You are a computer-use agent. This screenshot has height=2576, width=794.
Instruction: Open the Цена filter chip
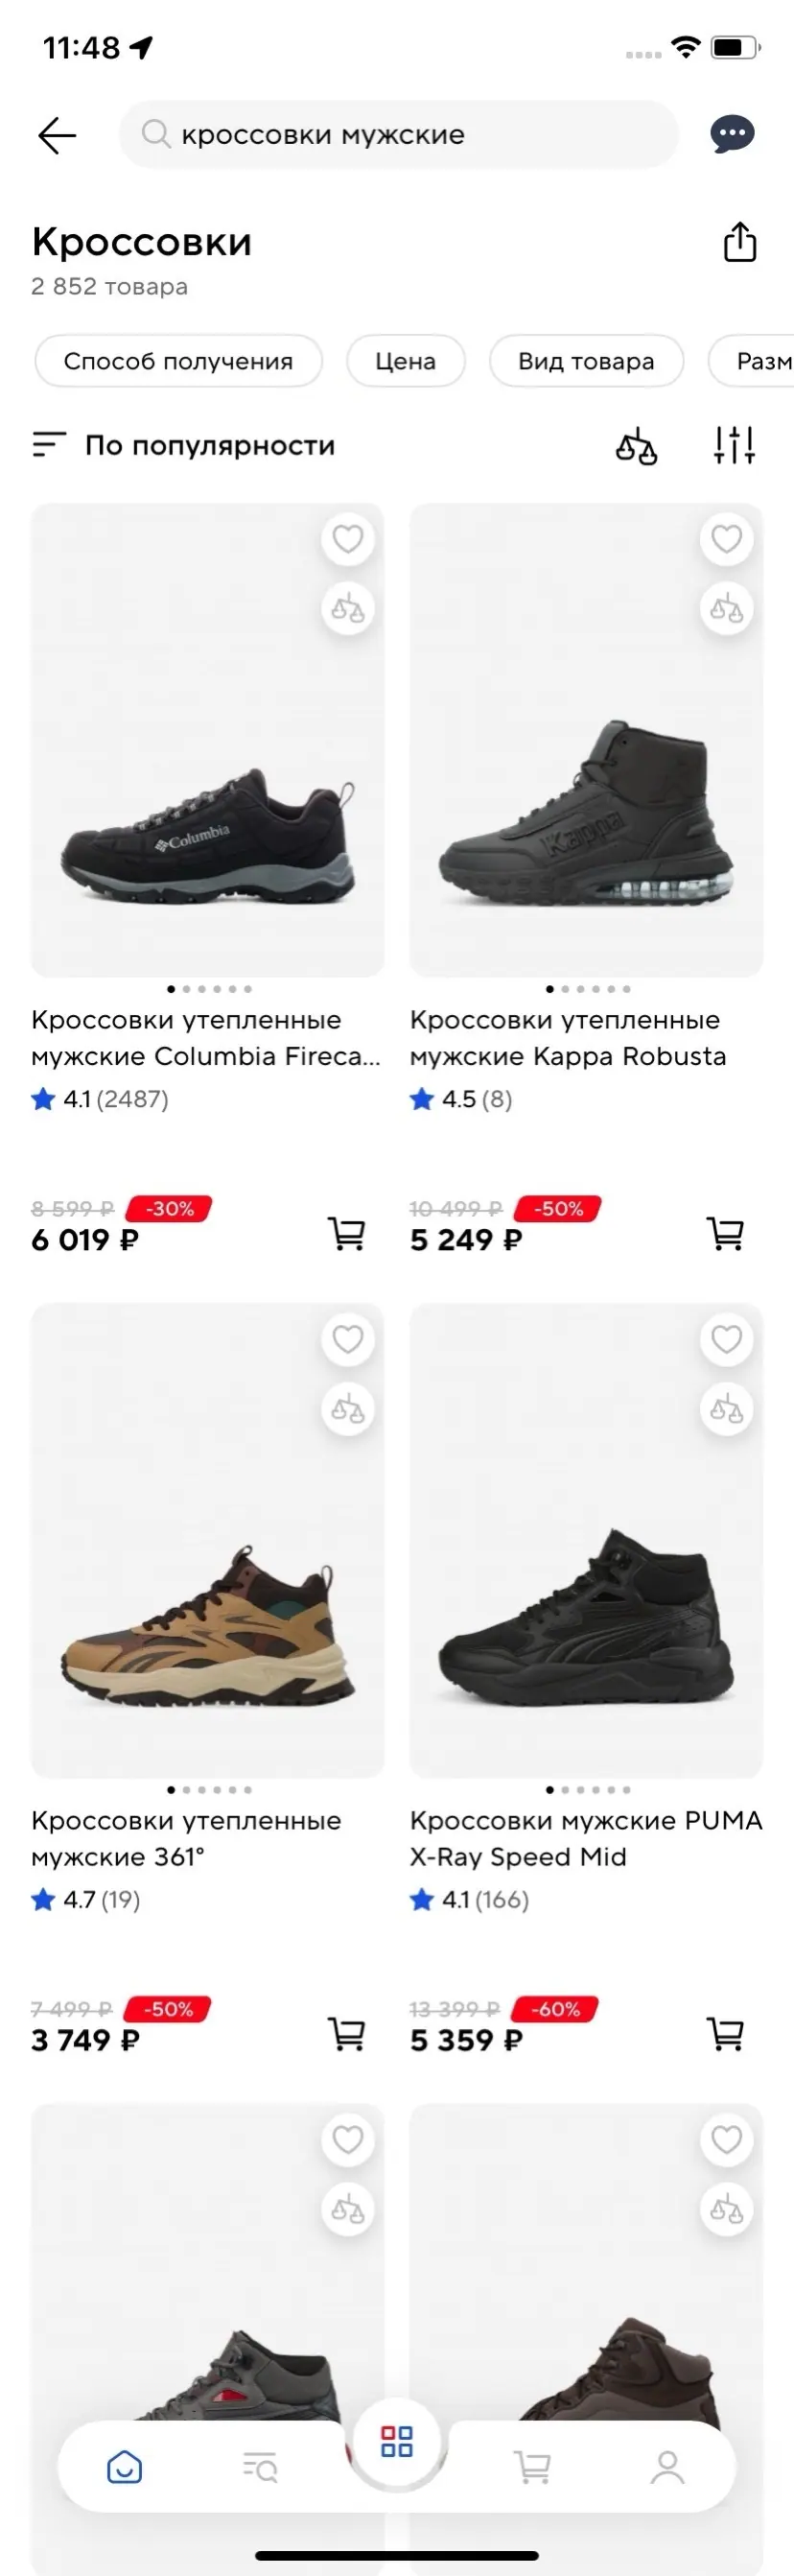405,361
